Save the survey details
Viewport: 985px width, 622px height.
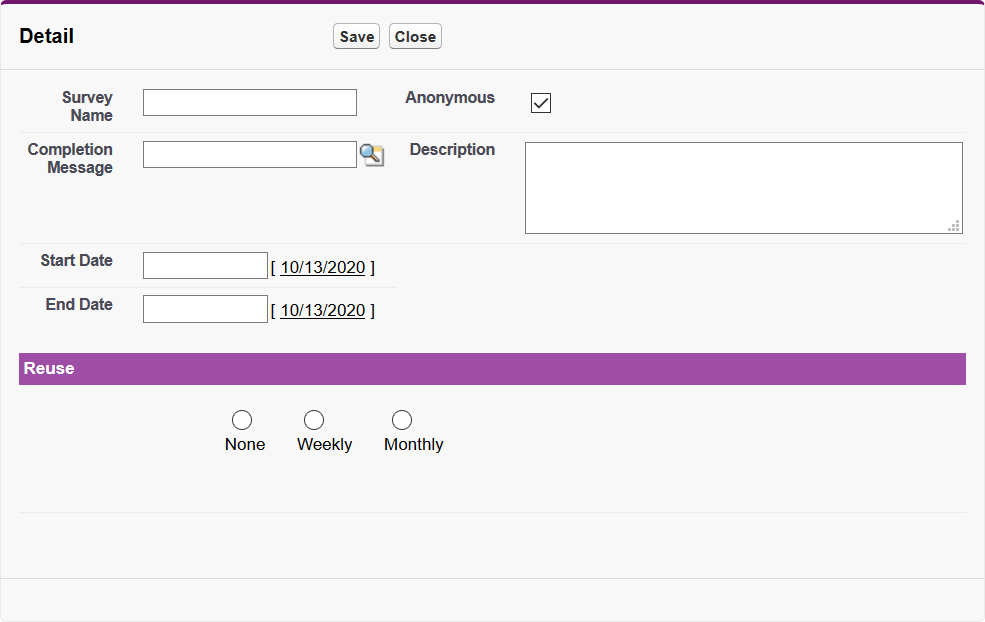[356, 37]
